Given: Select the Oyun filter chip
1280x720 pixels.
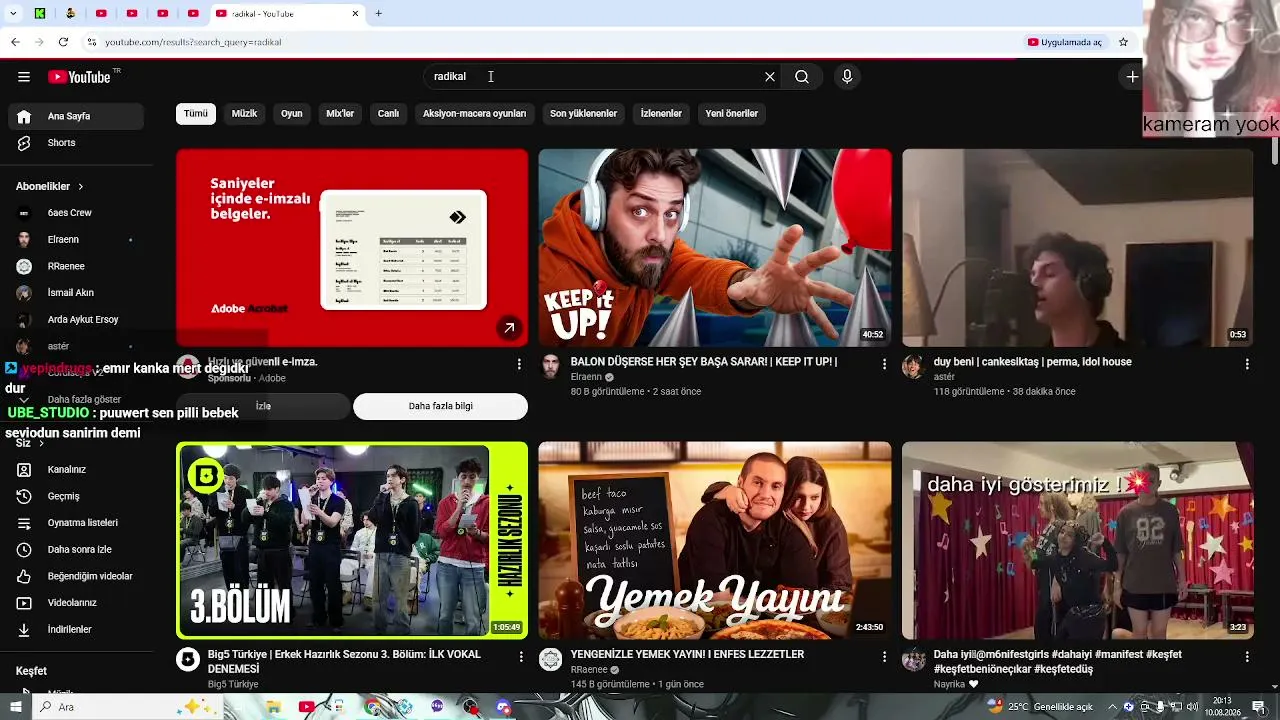Looking at the screenshot, I should [292, 114].
